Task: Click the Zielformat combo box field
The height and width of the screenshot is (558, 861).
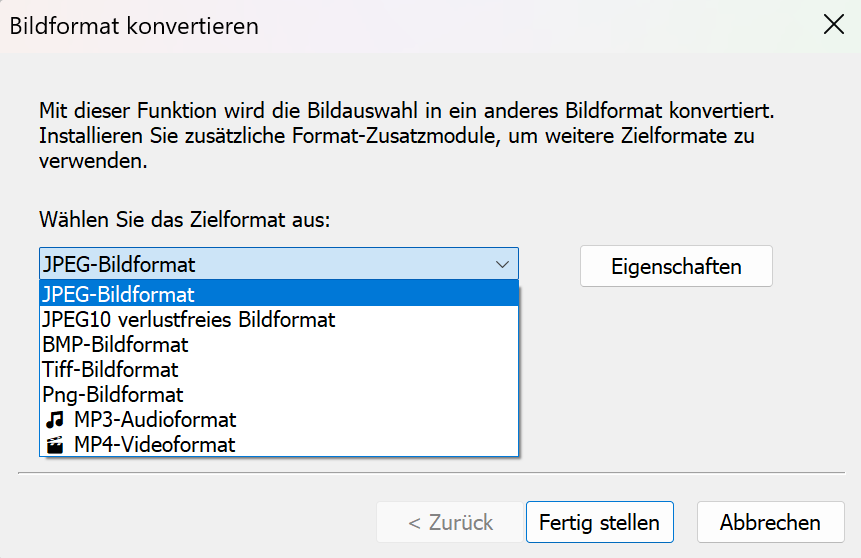Action: [260, 265]
